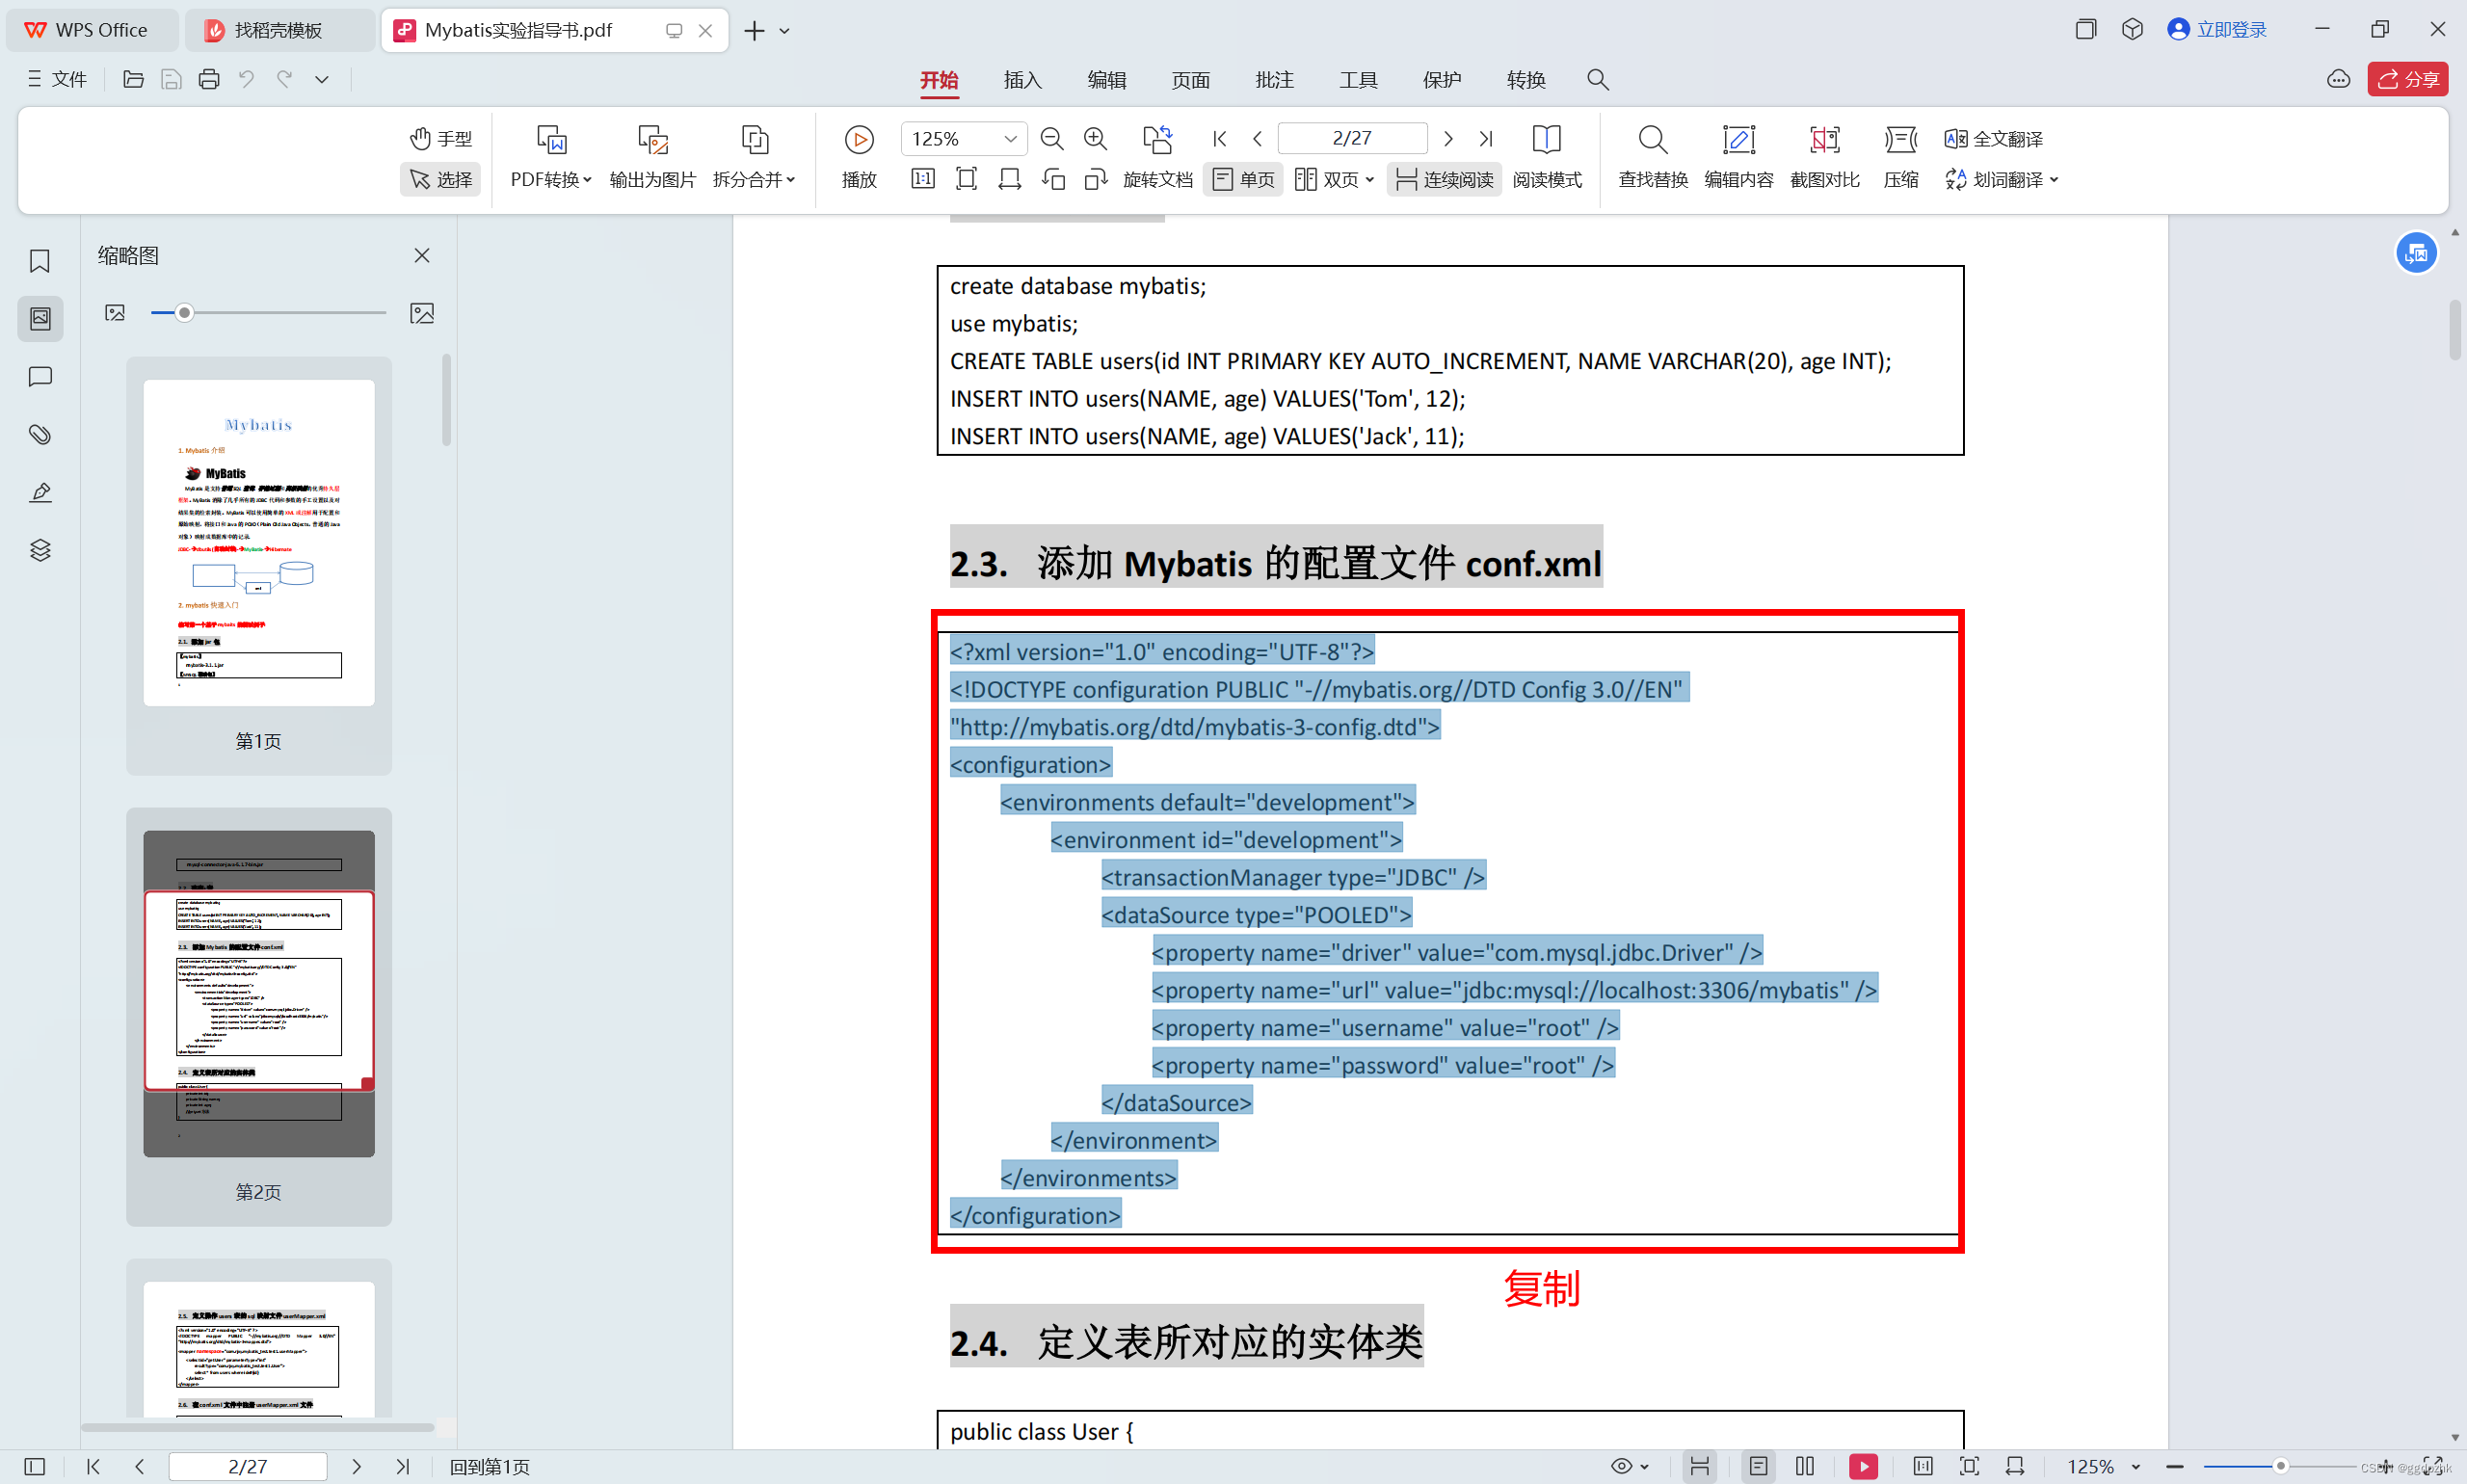The height and width of the screenshot is (1484, 2467).
Task: Open thumbnail panel sidebar icon
Action: pyautogui.click(x=40, y=319)
